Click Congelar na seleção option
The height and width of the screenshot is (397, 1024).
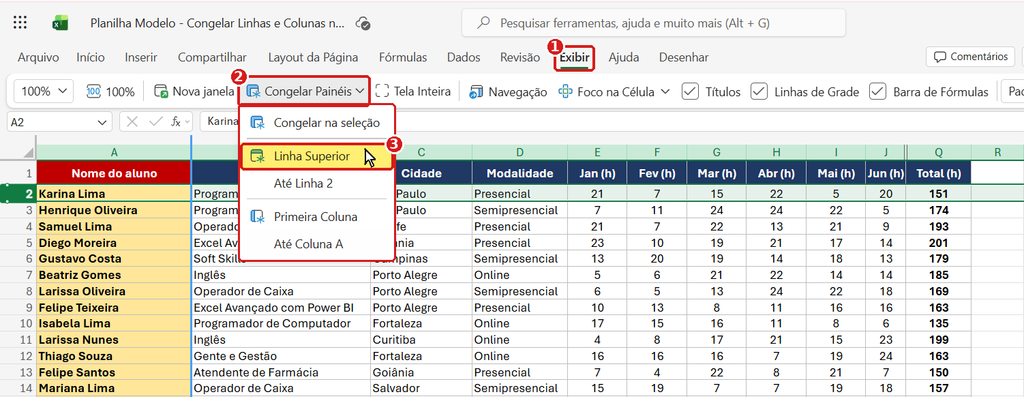point(316,122)
